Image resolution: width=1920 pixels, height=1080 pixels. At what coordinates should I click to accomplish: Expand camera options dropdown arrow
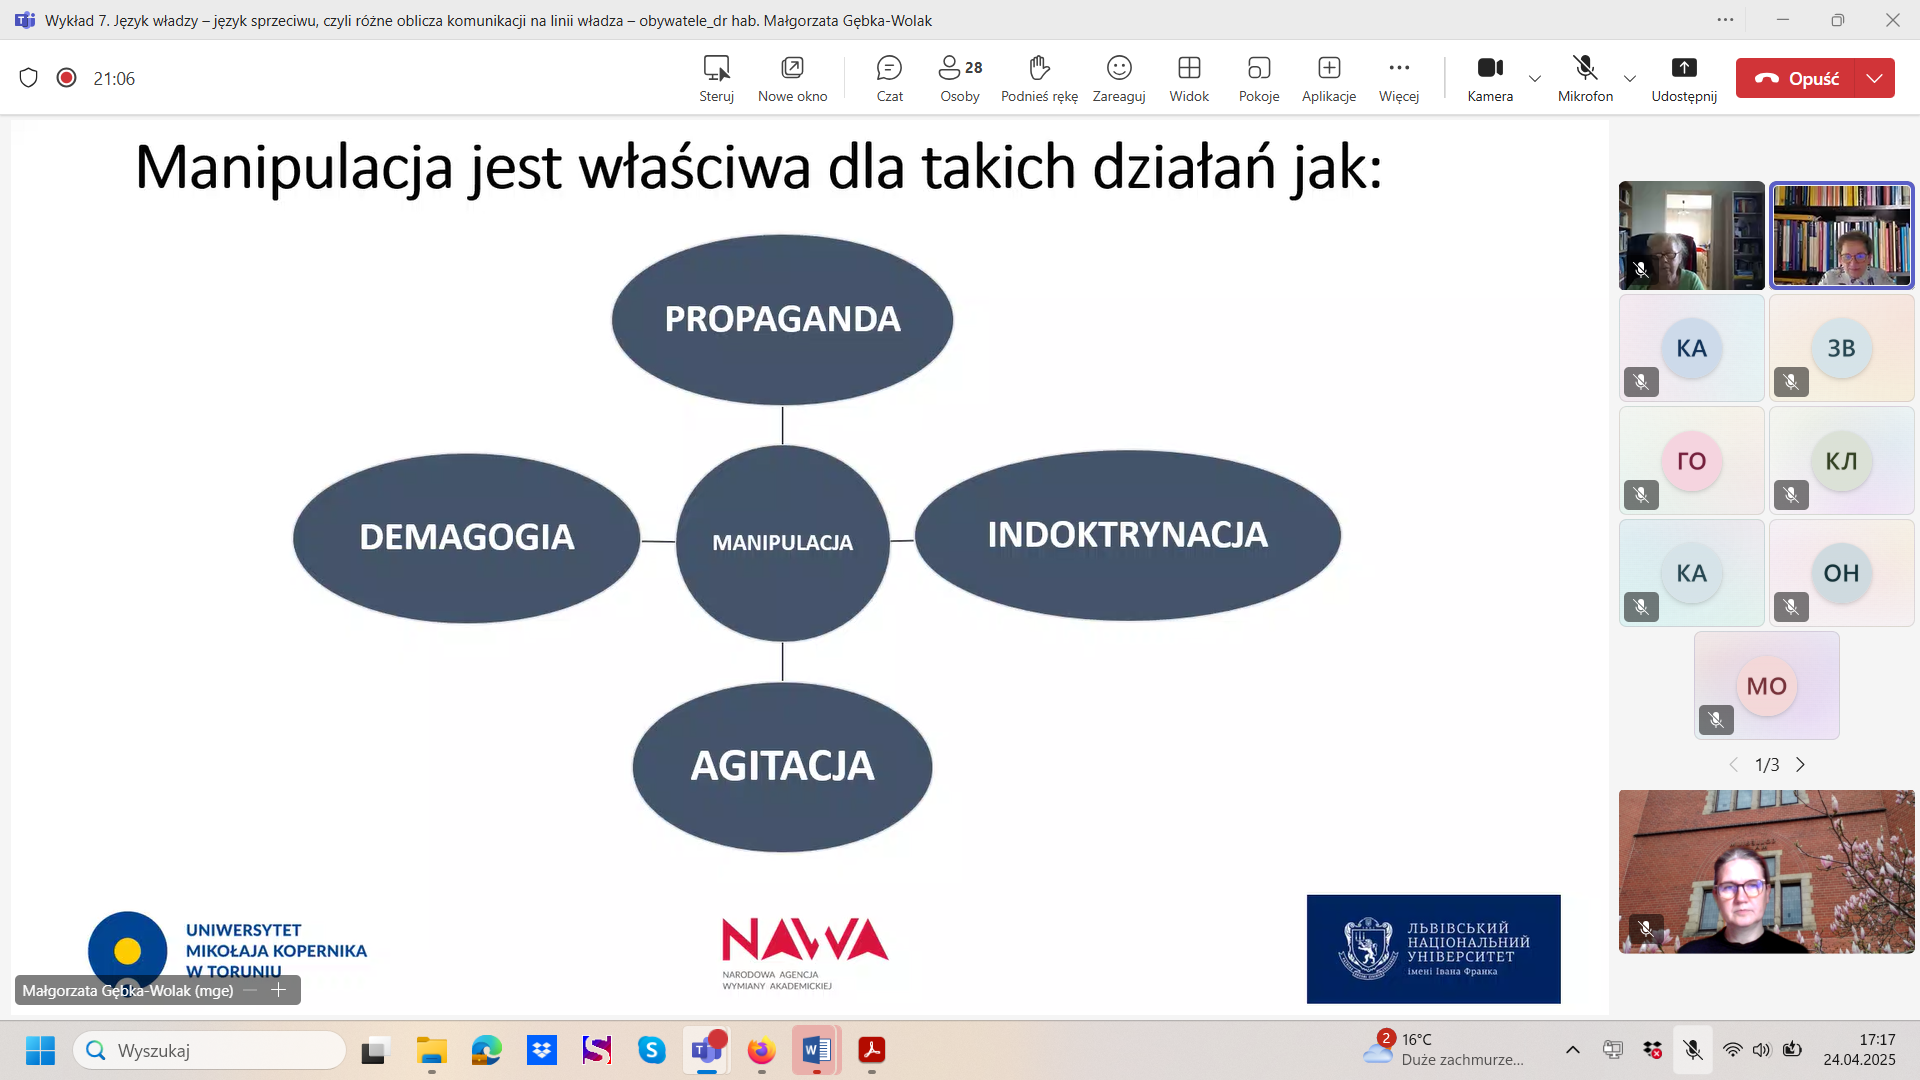[1535, 78]
